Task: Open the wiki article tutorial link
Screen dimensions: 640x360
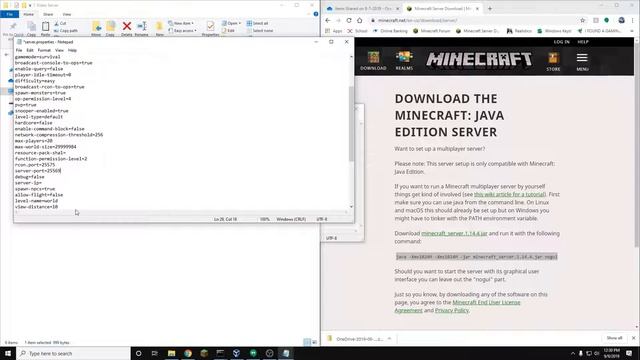Action: click(509, 194)
